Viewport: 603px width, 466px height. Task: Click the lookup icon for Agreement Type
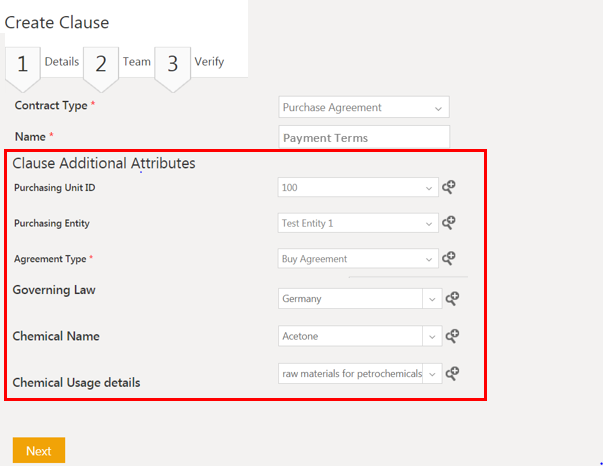coord(449,259)
